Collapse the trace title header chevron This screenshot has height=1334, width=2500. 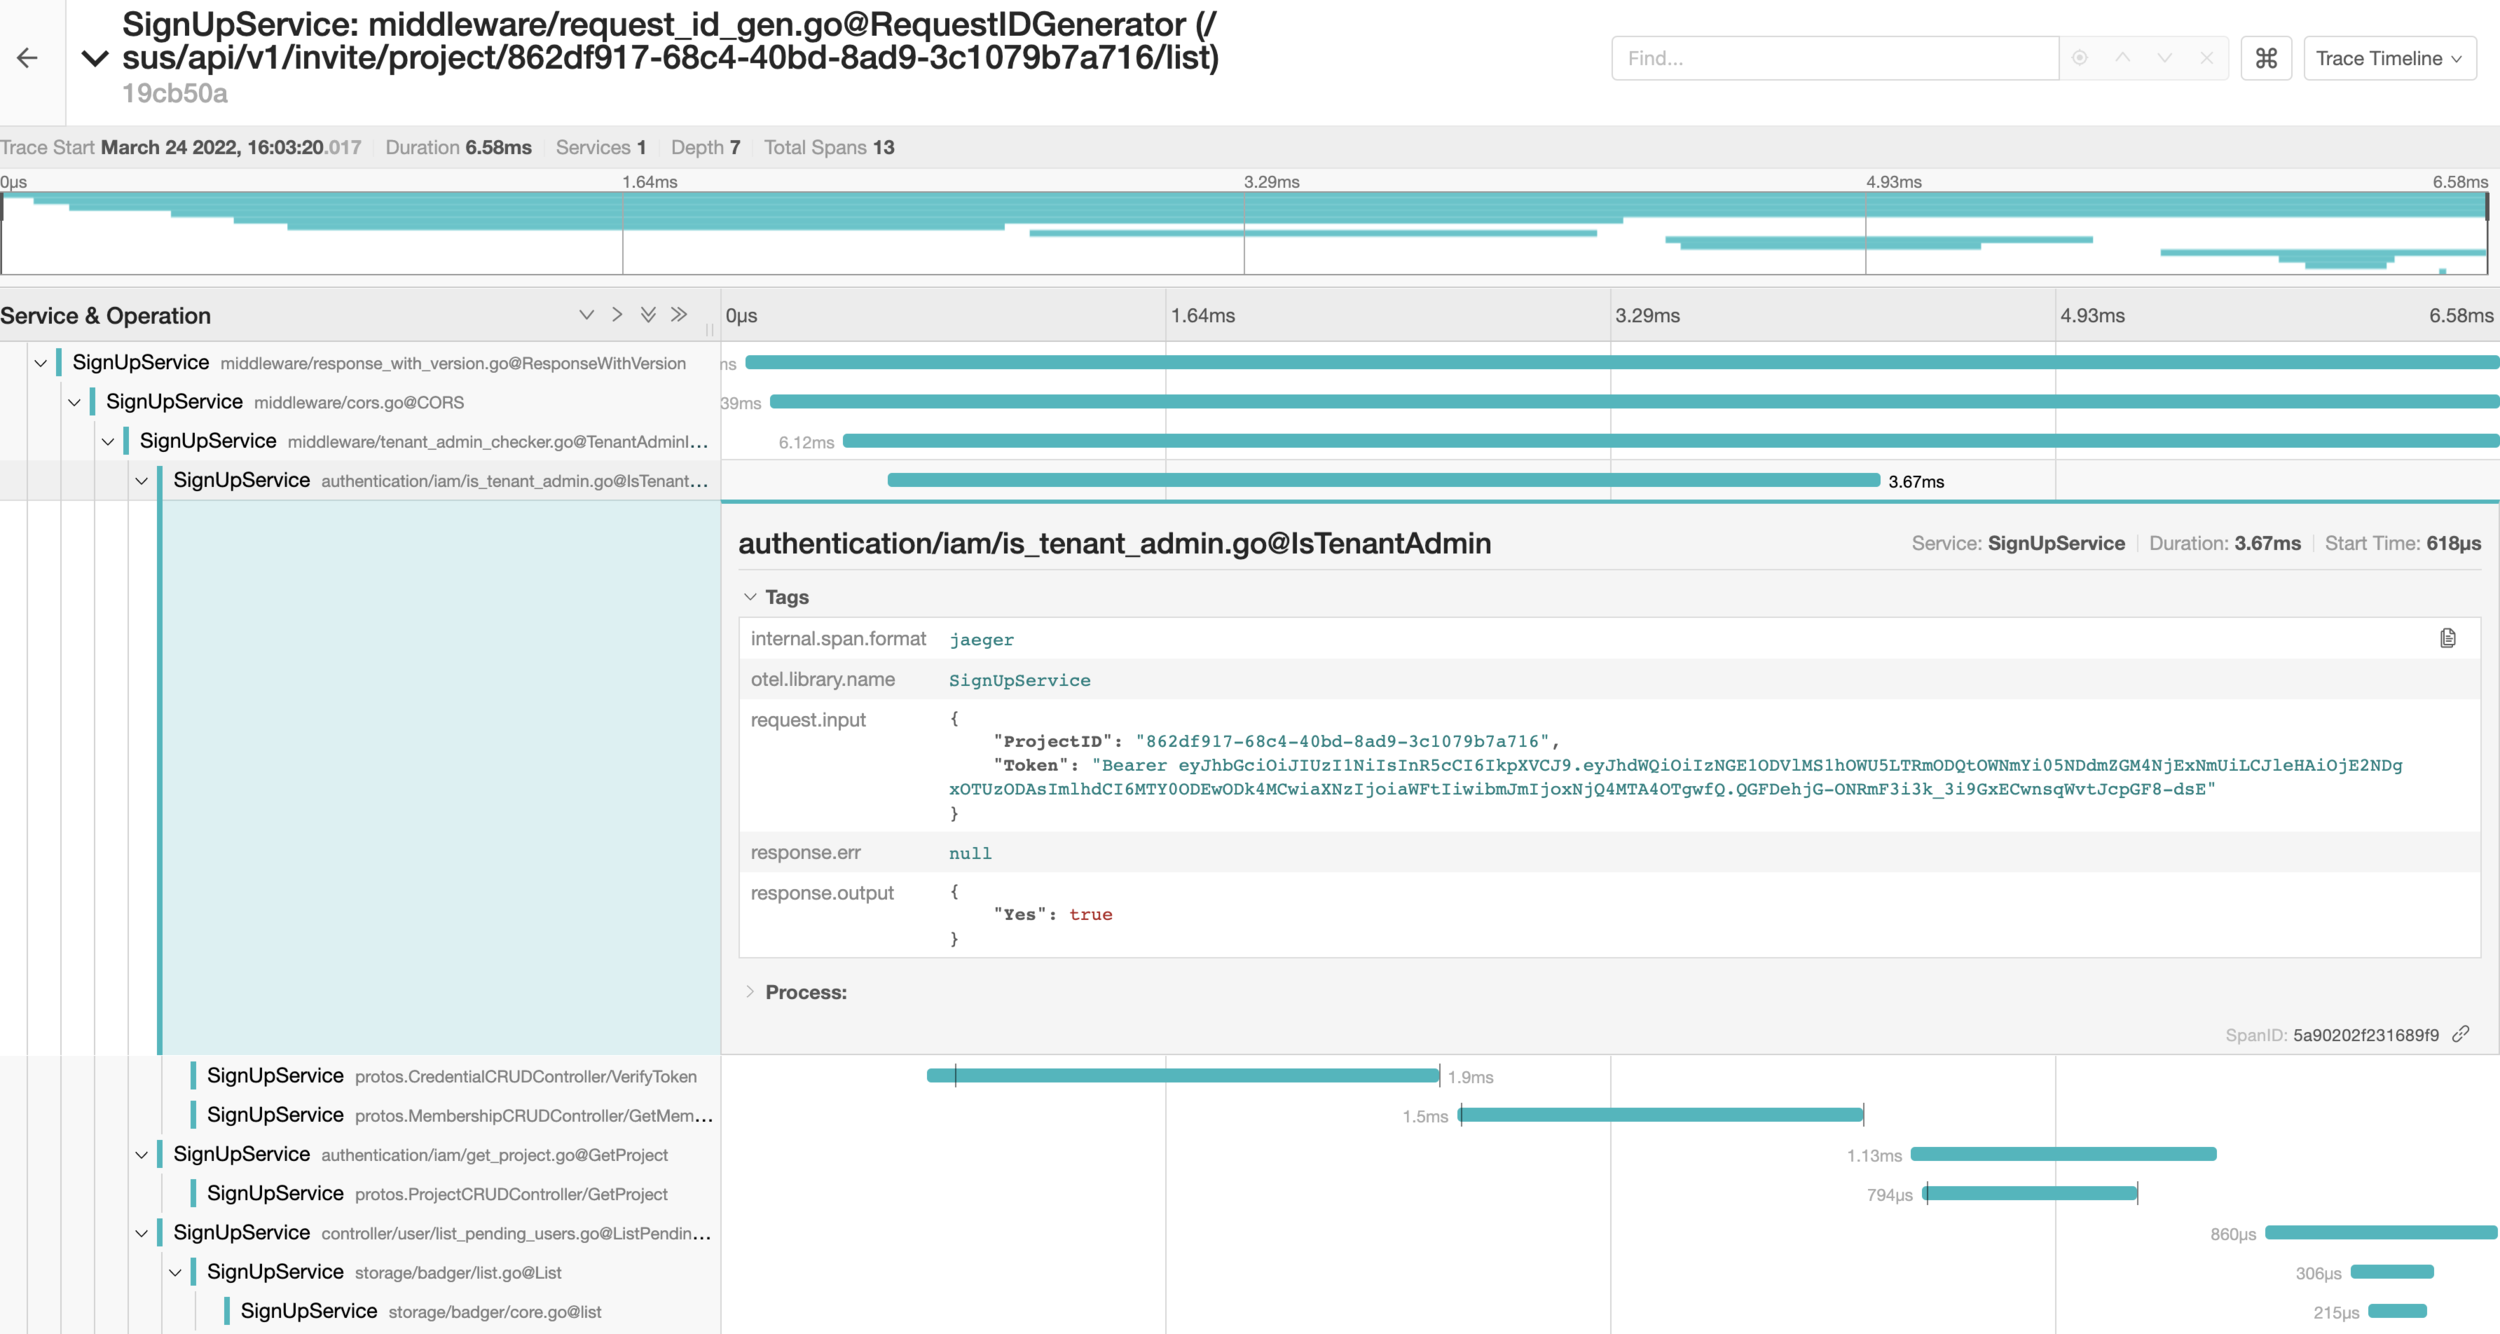pyautogui.click(x=95, y=58)
